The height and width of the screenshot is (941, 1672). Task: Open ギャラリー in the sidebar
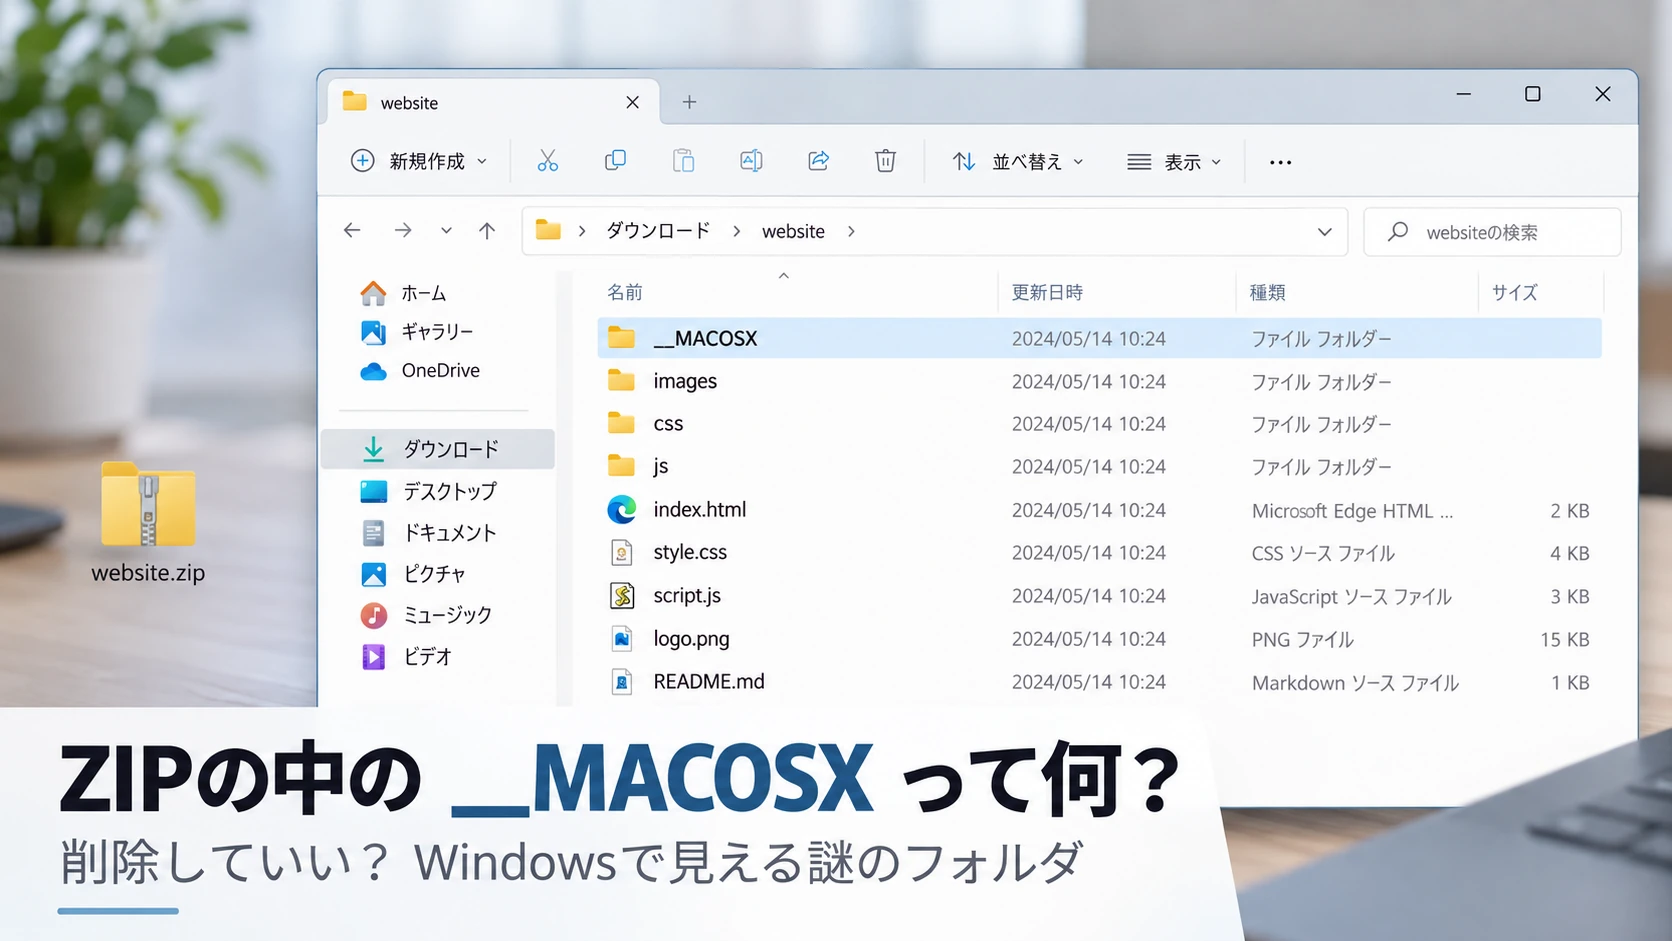417,332
